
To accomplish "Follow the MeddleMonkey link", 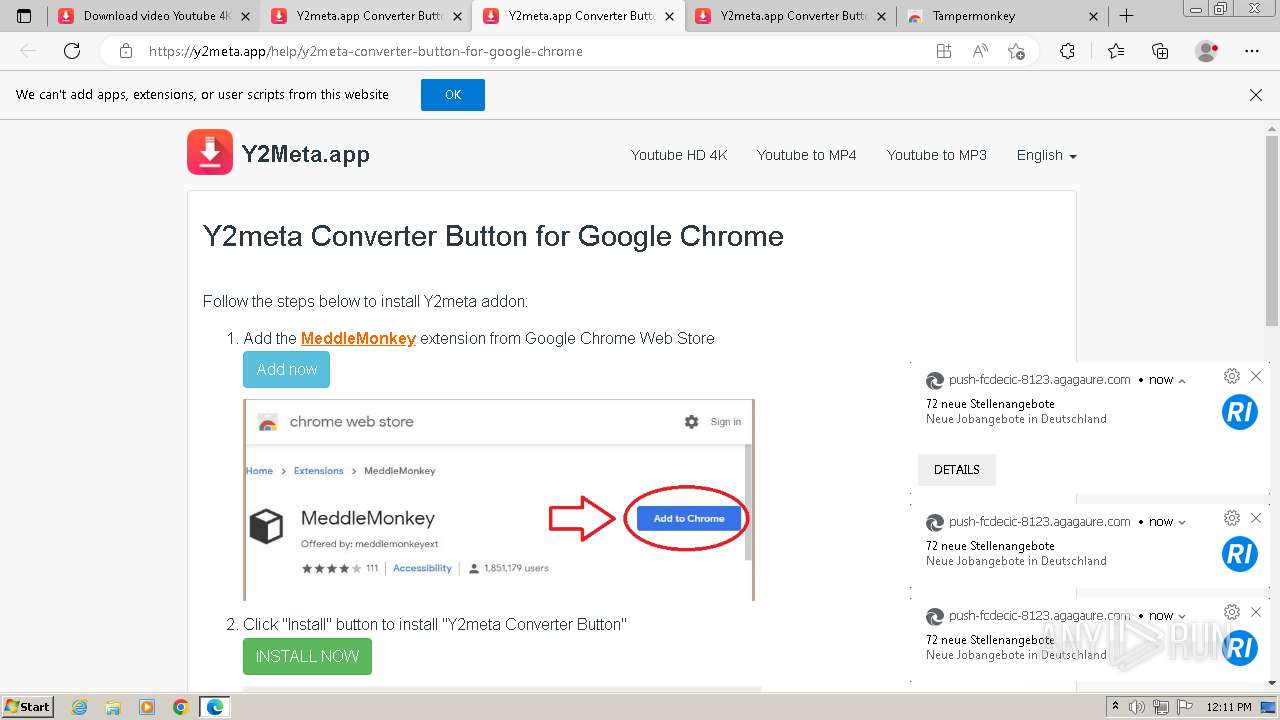I will 358,338.
